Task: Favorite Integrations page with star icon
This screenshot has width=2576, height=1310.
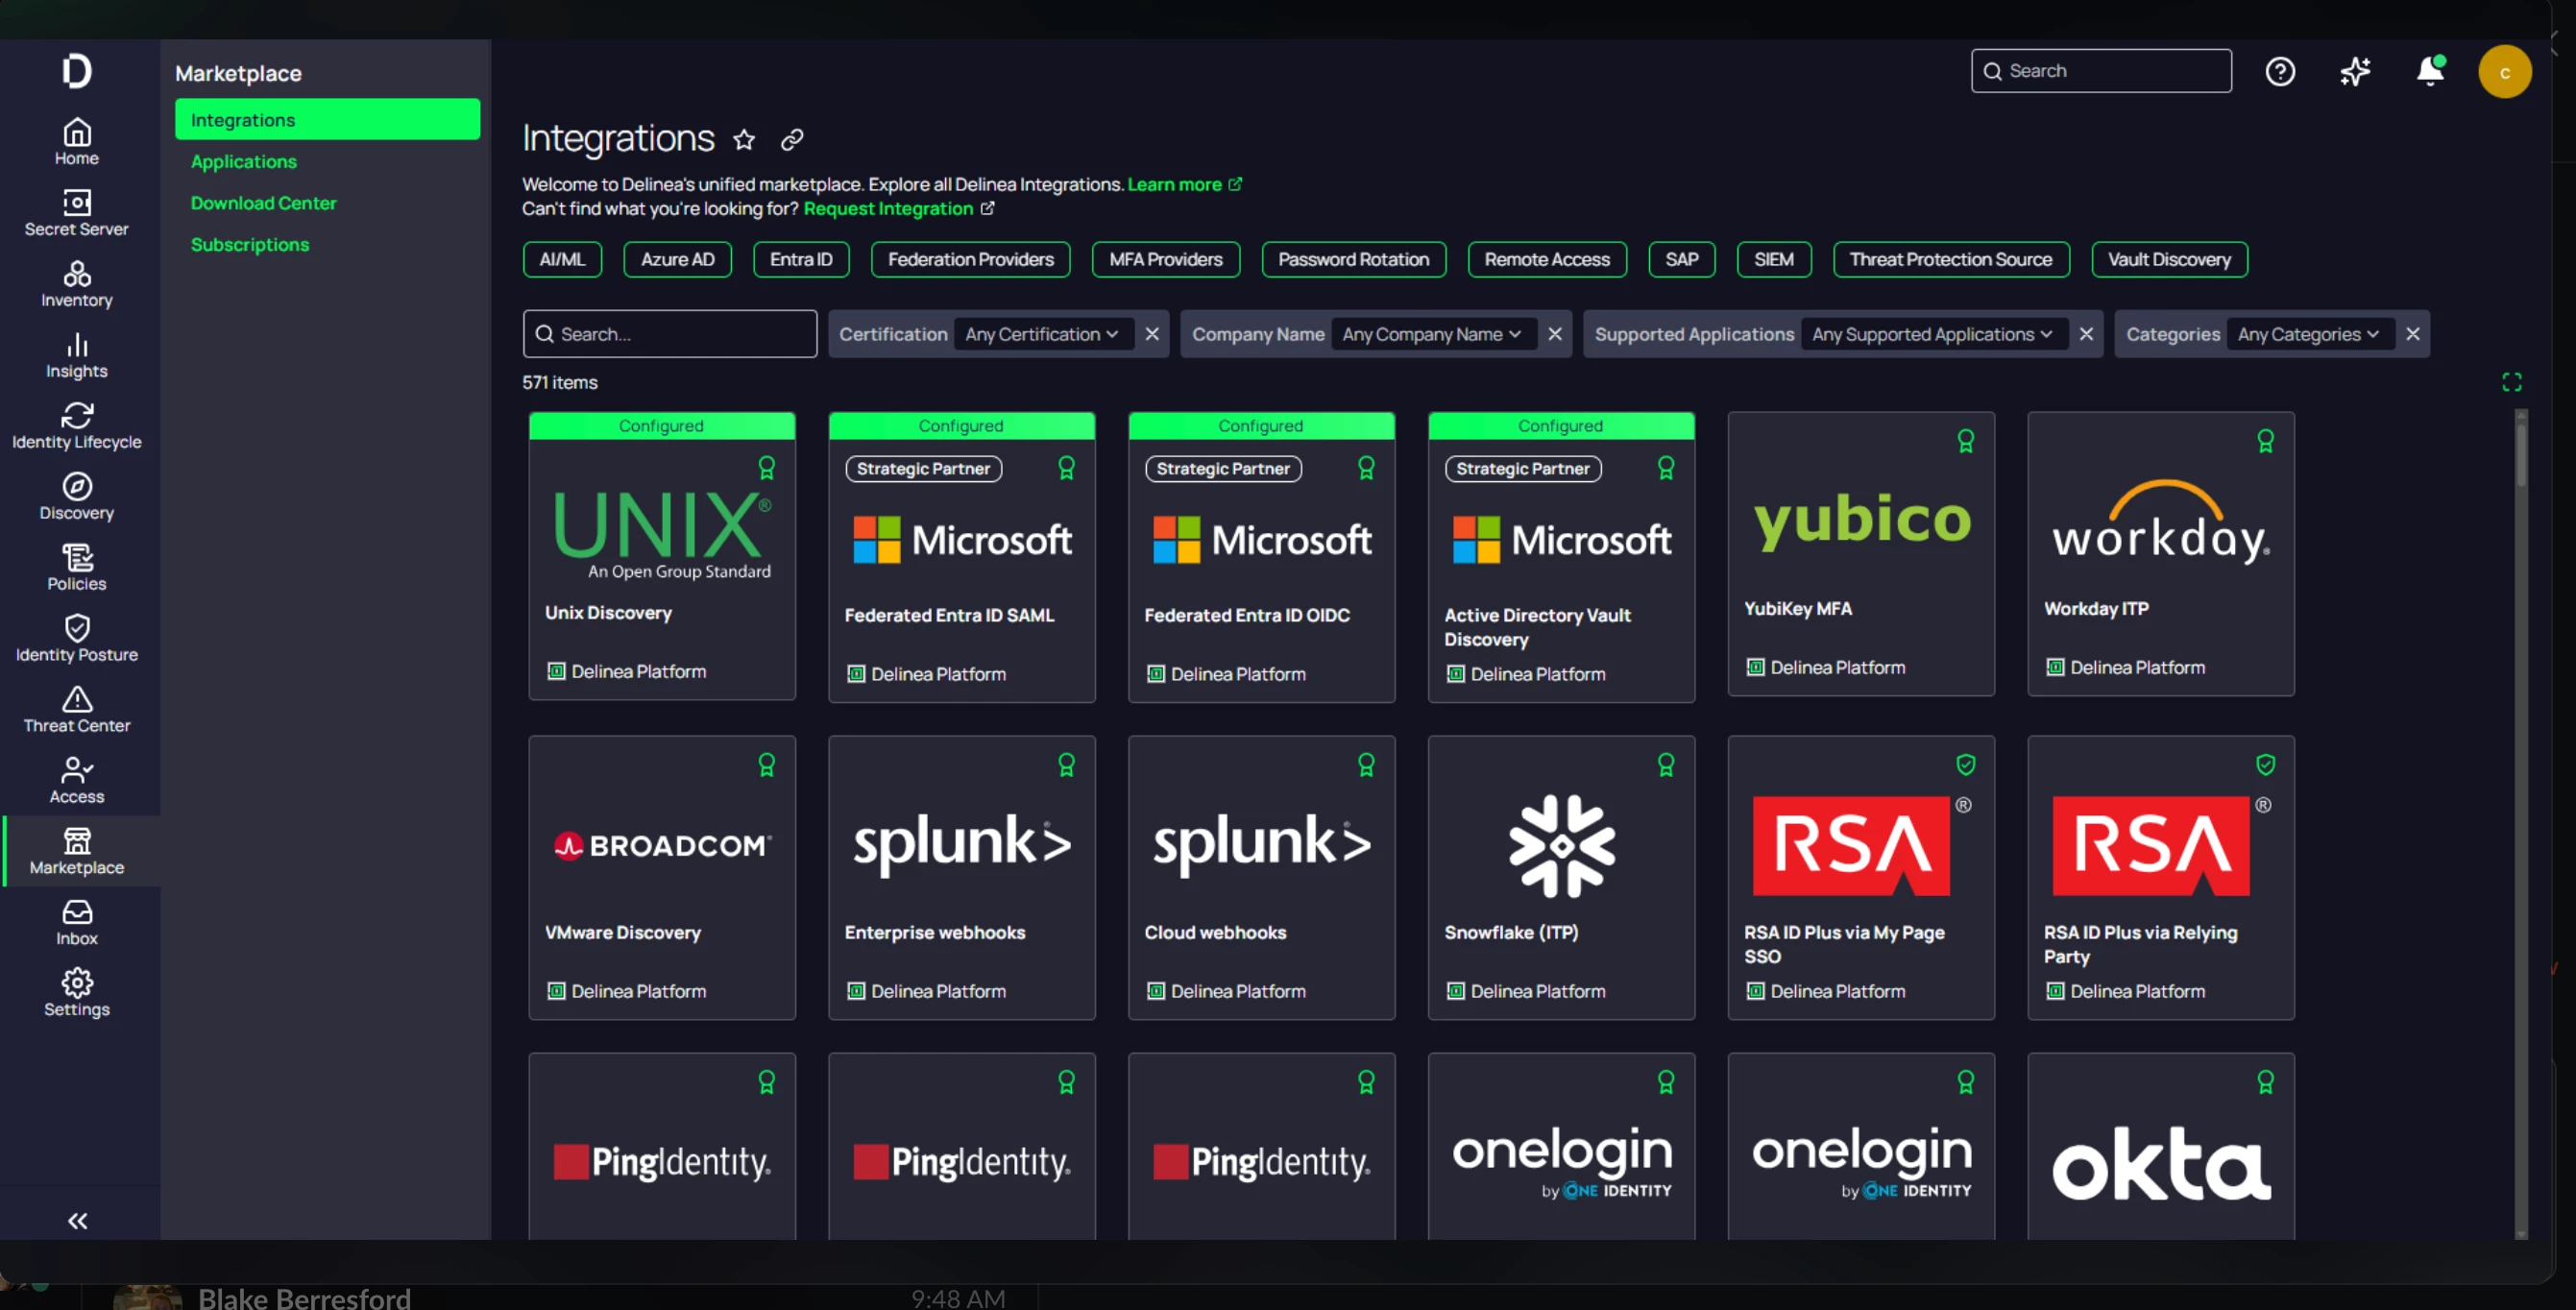Action: coord(744,139)
